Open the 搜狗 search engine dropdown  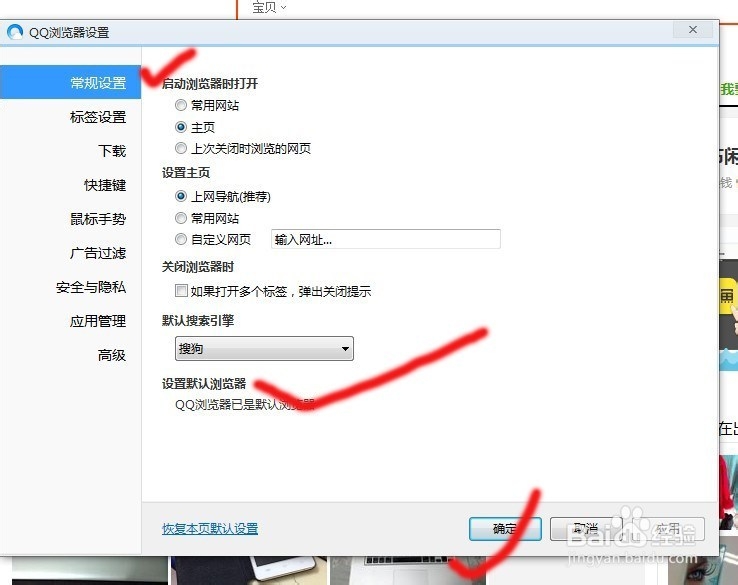click(264, 349)
